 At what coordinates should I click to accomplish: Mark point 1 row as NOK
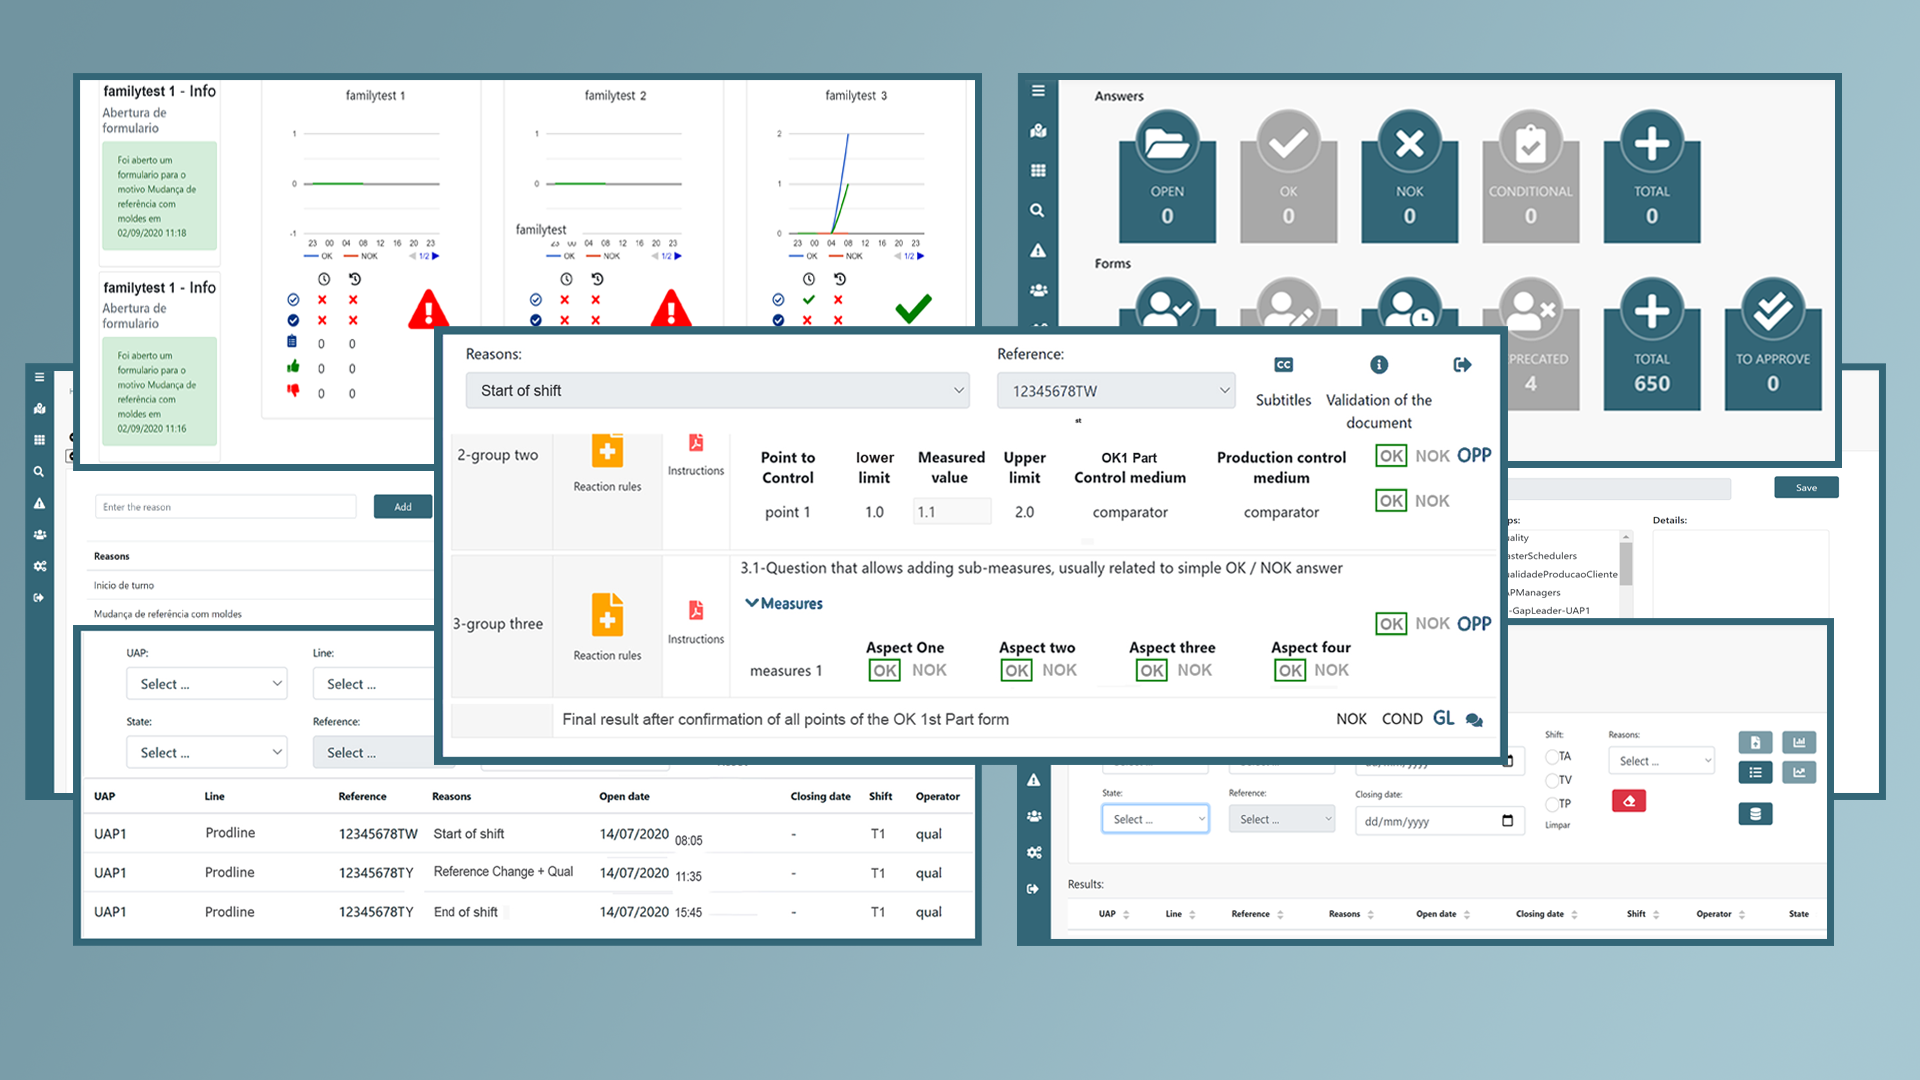pyautogui.click(x=1432, y=501)
